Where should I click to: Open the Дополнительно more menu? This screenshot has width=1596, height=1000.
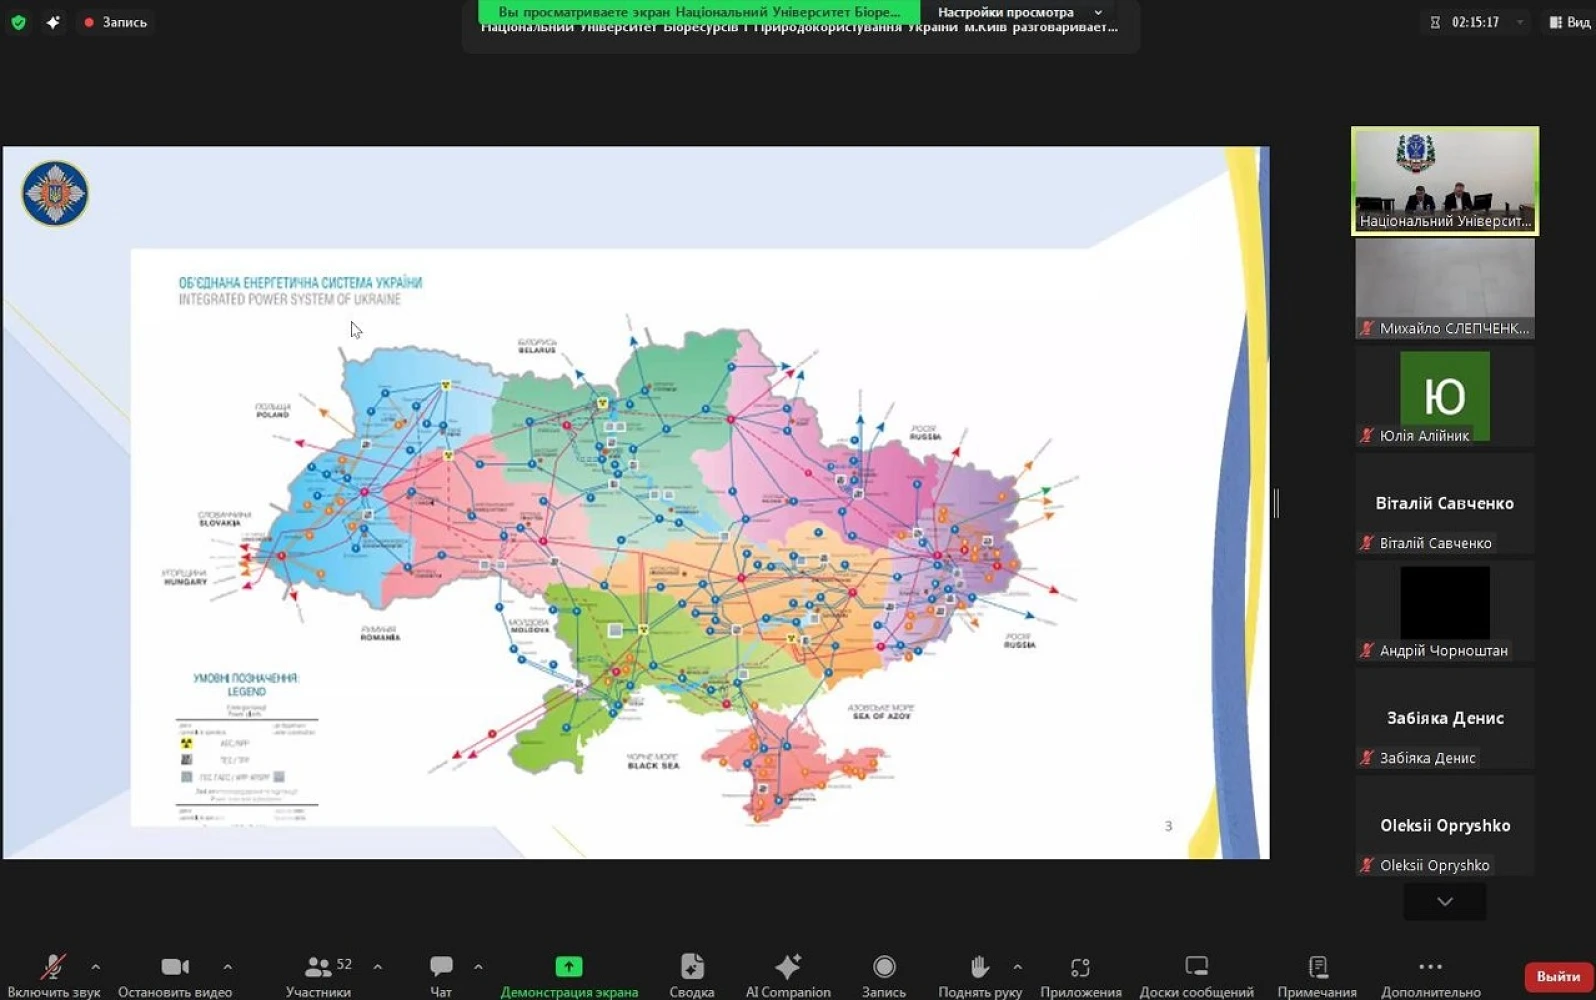[x=1430, y=967]
